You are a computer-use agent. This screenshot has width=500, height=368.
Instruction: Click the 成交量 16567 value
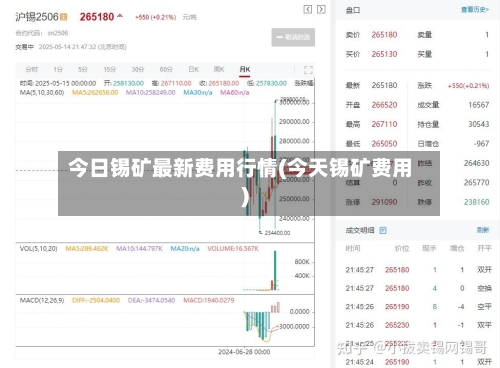coord(479,105)
